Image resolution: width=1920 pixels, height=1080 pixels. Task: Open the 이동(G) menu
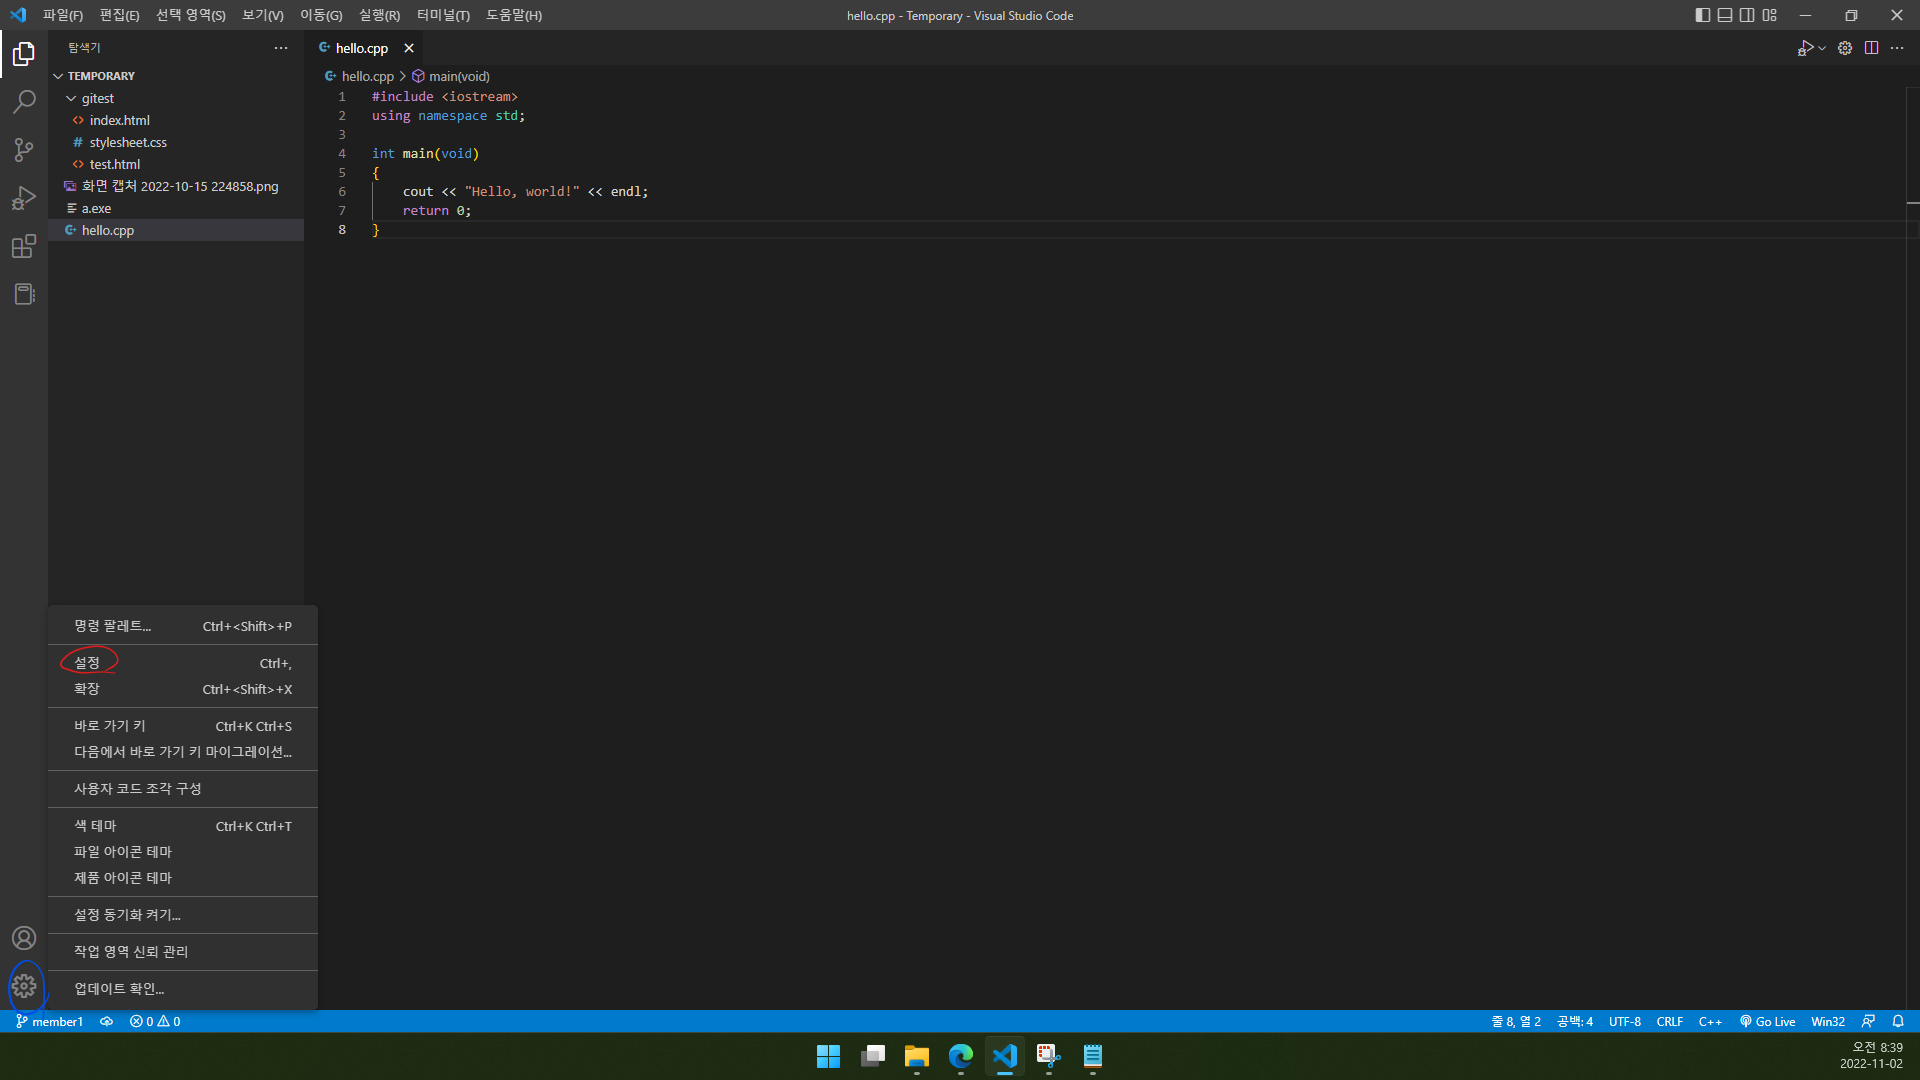click(321, 15)
